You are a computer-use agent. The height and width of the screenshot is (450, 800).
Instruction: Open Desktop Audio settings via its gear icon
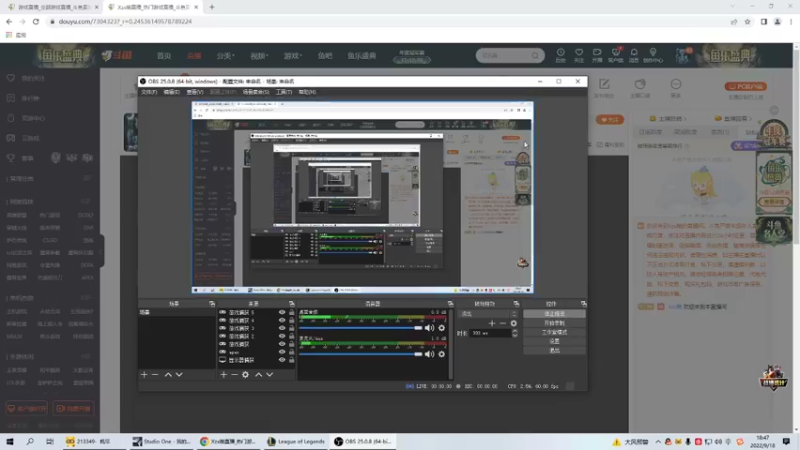442,328
